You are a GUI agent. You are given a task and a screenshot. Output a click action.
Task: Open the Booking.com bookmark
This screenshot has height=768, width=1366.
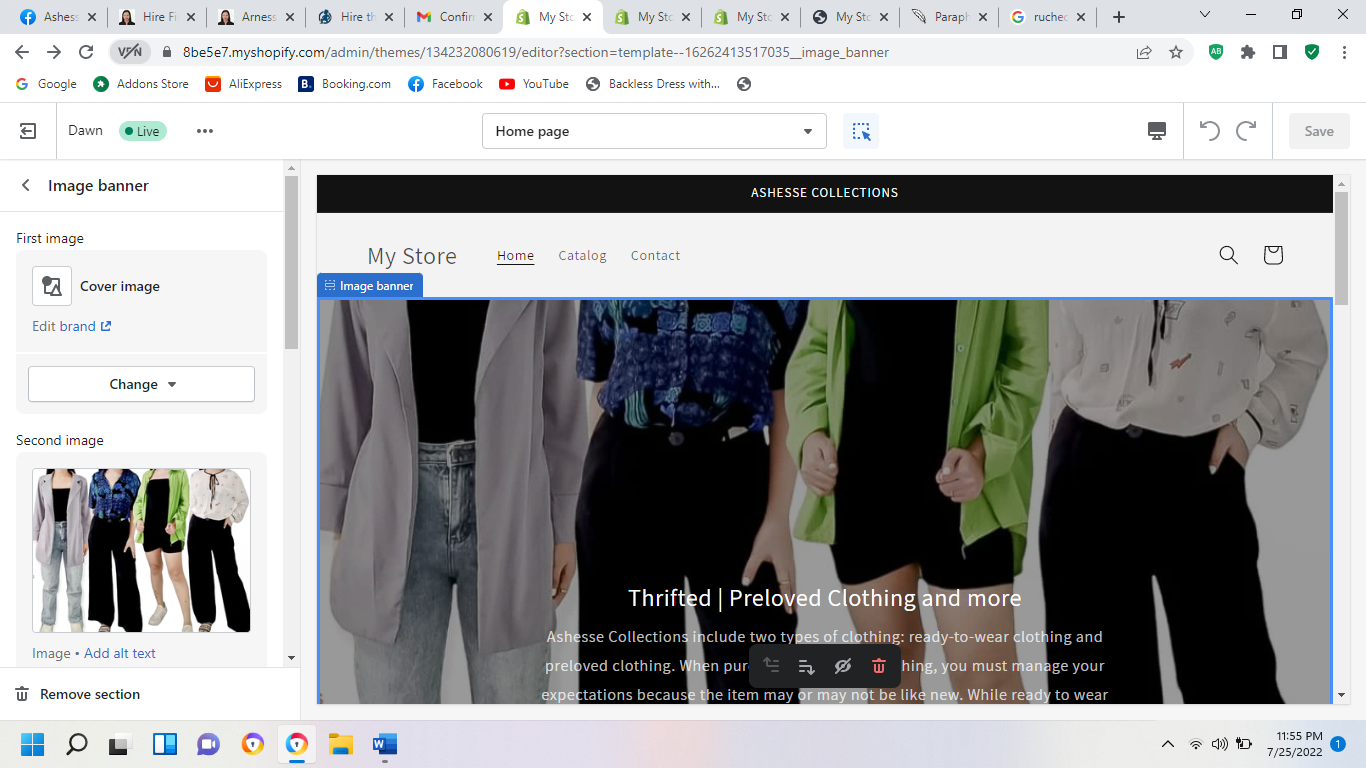(x=344, y=84)
